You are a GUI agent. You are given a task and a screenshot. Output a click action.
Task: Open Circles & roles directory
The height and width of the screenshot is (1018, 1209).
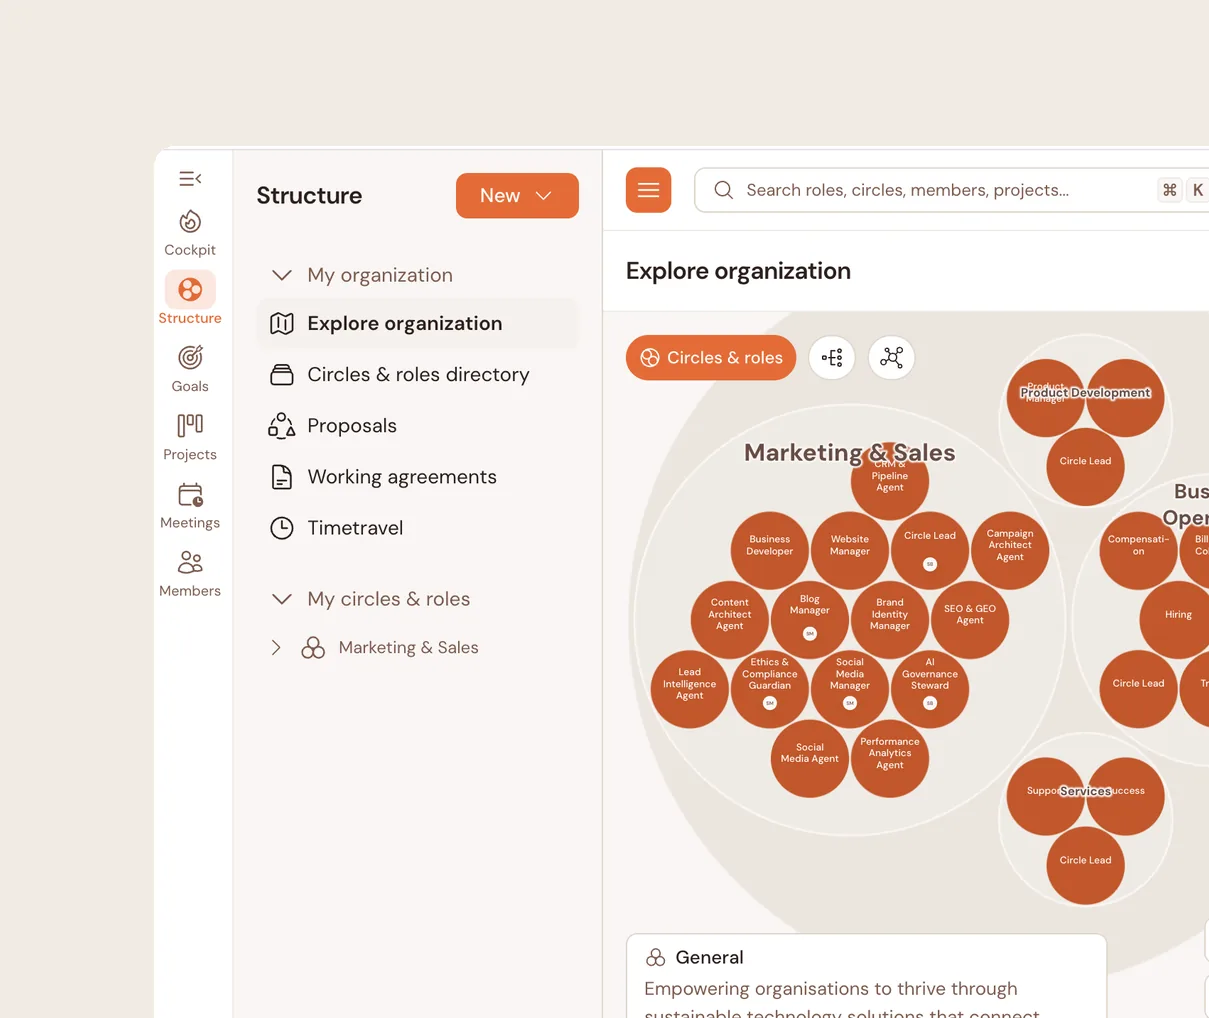coord(417,374)
